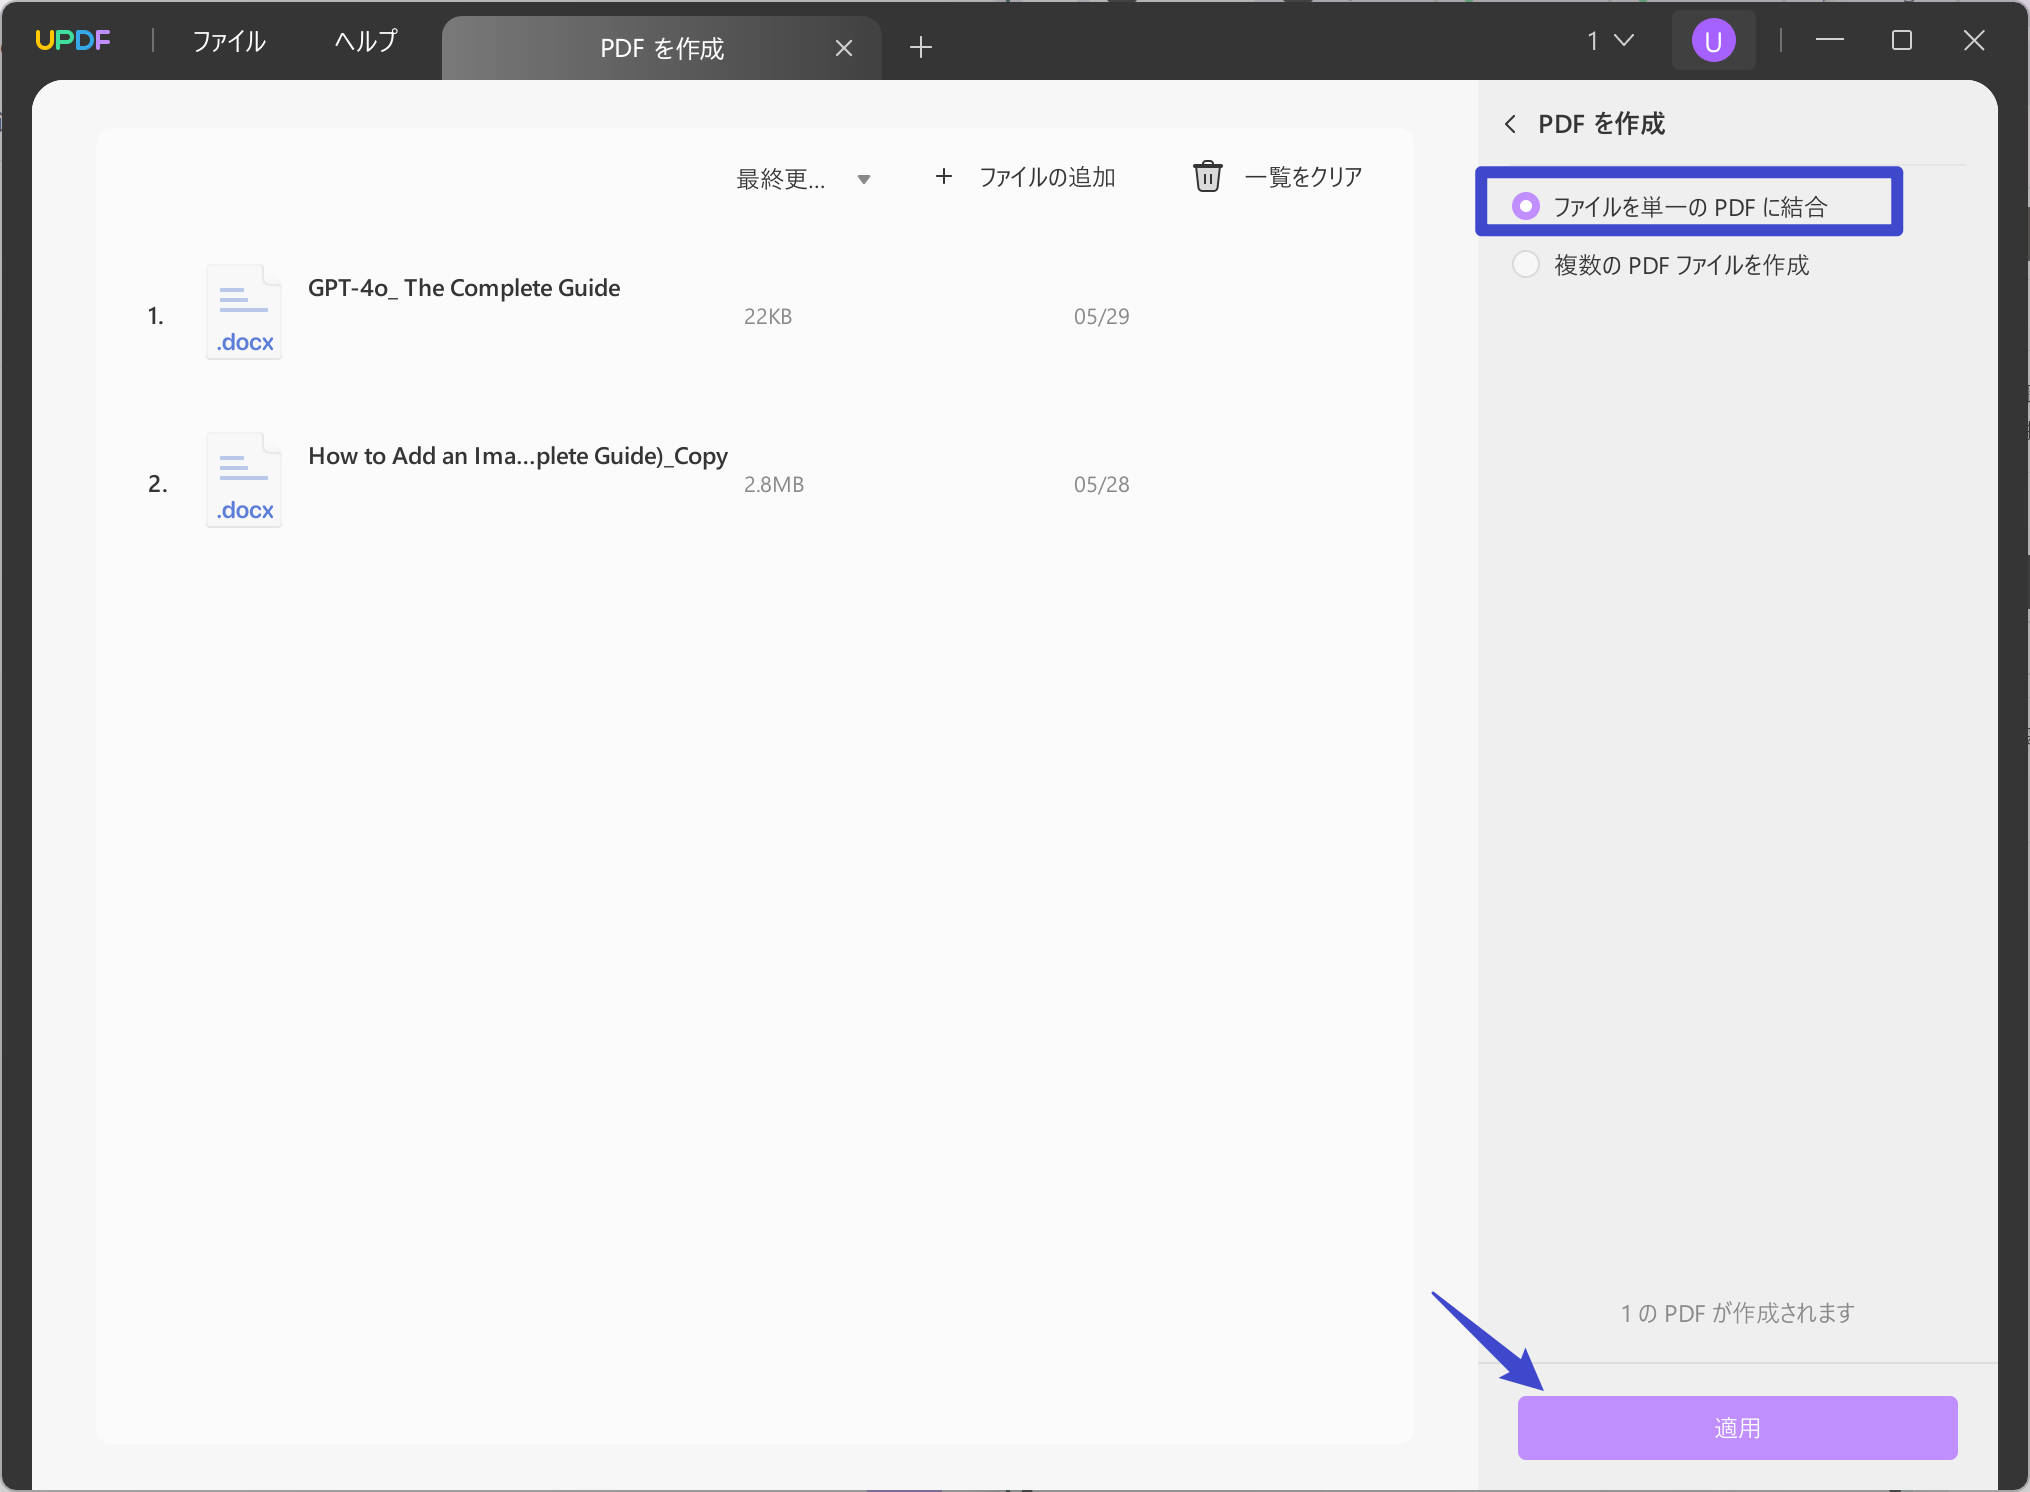
Task: Close the PDF を作成 tab
Action: [x=844, y=48]
